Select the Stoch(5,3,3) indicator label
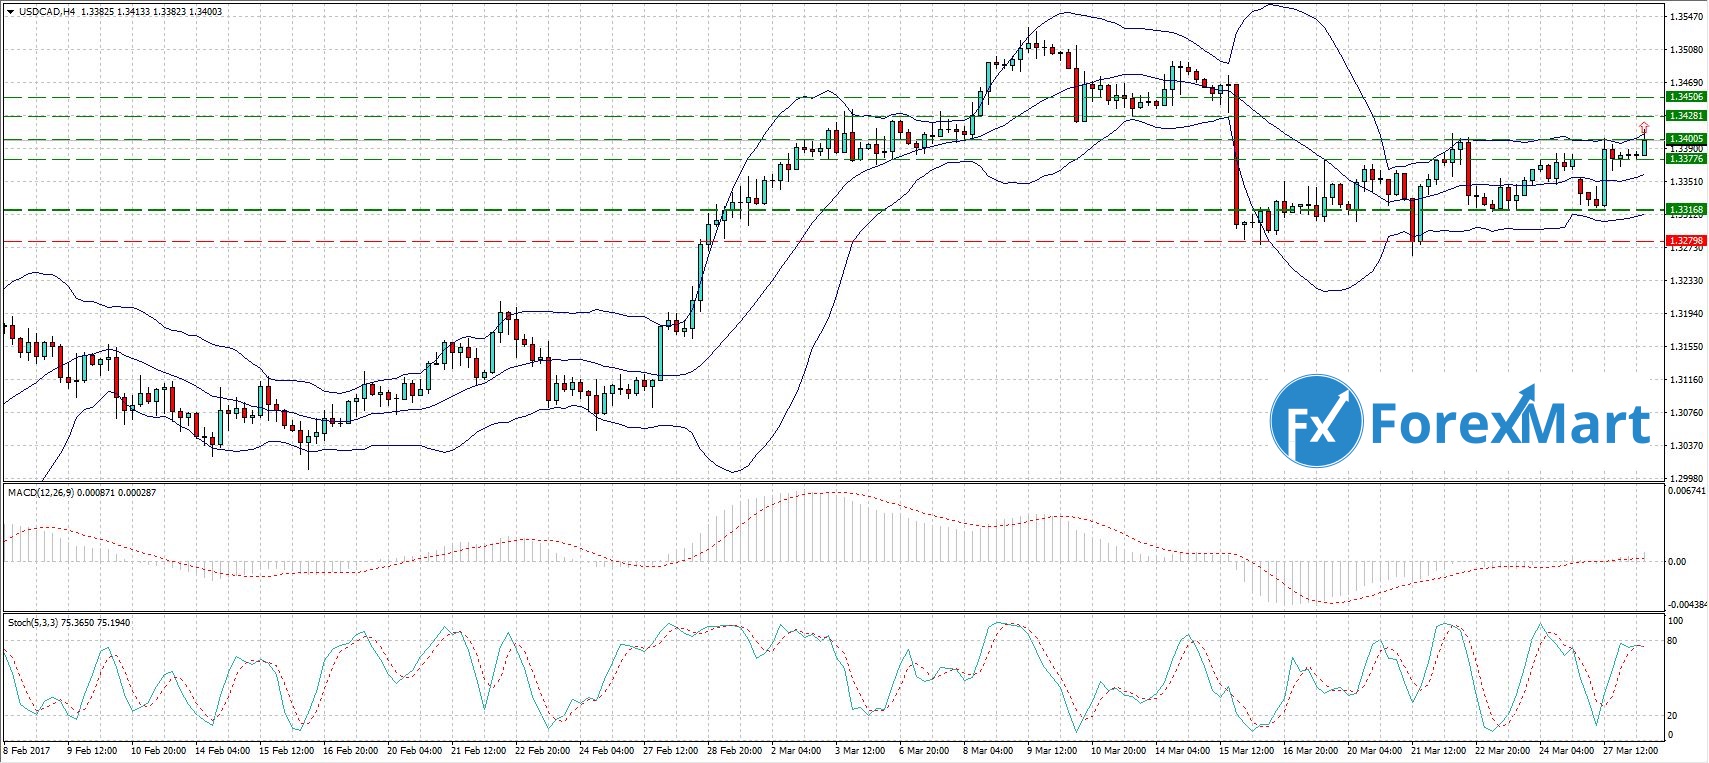Image resolution: width=1709 pixels, height=763 pixels. [x=33, y=623]
